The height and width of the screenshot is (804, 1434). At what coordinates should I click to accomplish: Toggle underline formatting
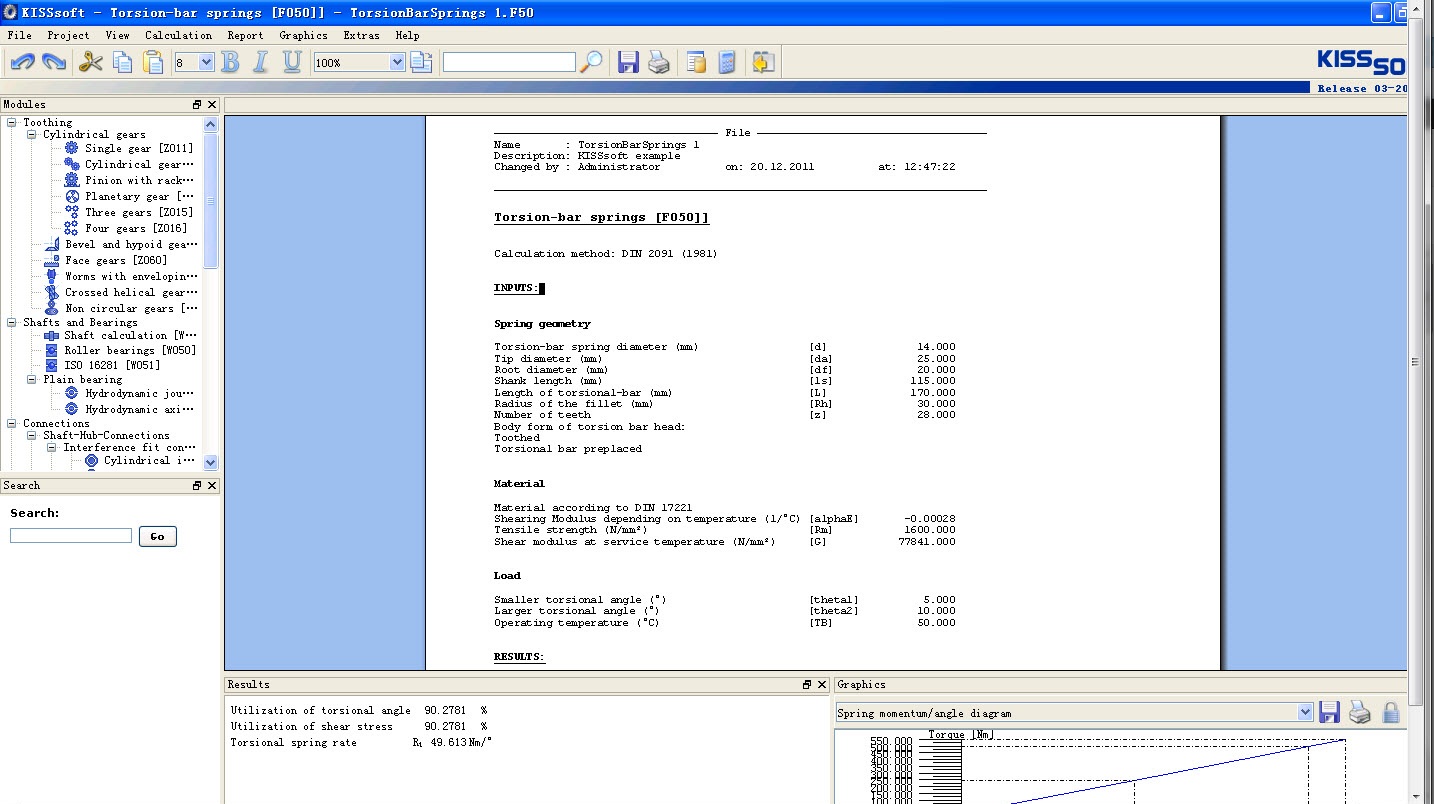point(292,62)
